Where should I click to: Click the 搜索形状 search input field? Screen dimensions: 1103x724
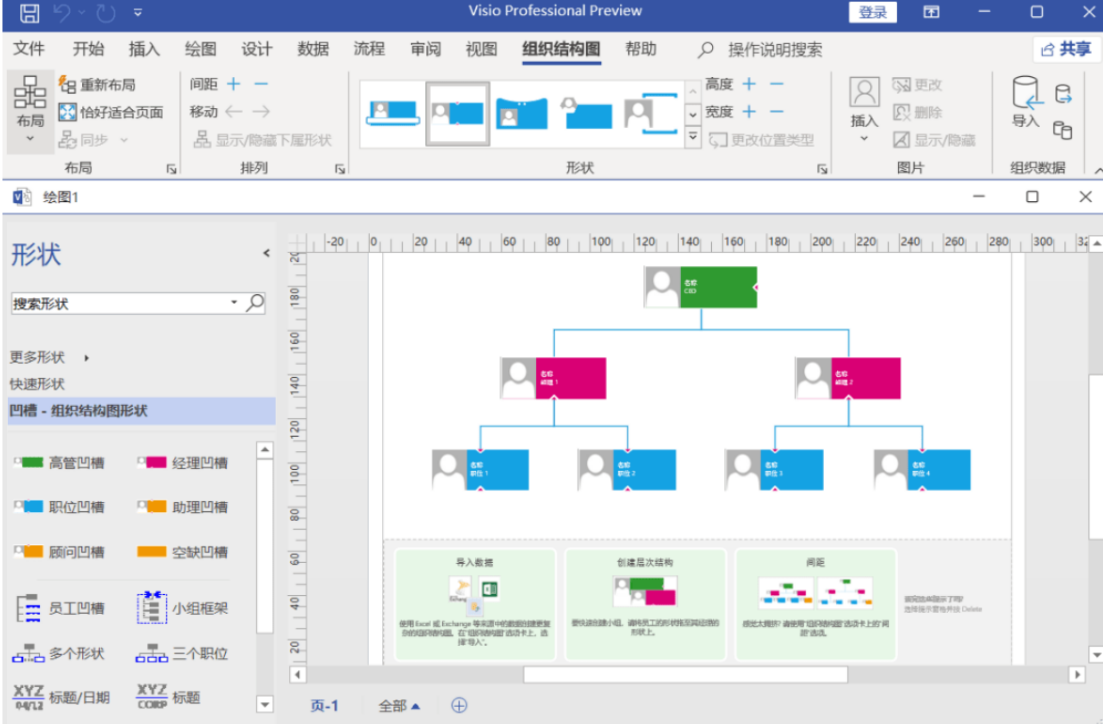(120, 303)
